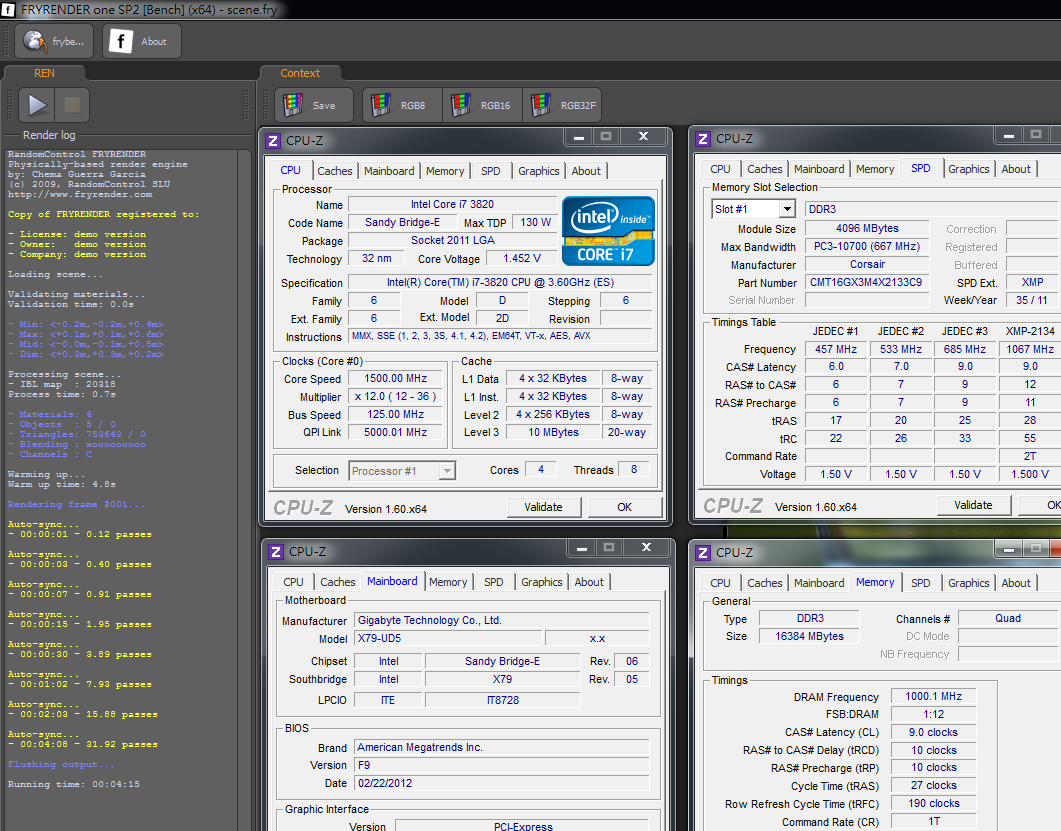Stop the render with the stop button
This screenshot has width=1061, height=831.
[x=72, y=105]
